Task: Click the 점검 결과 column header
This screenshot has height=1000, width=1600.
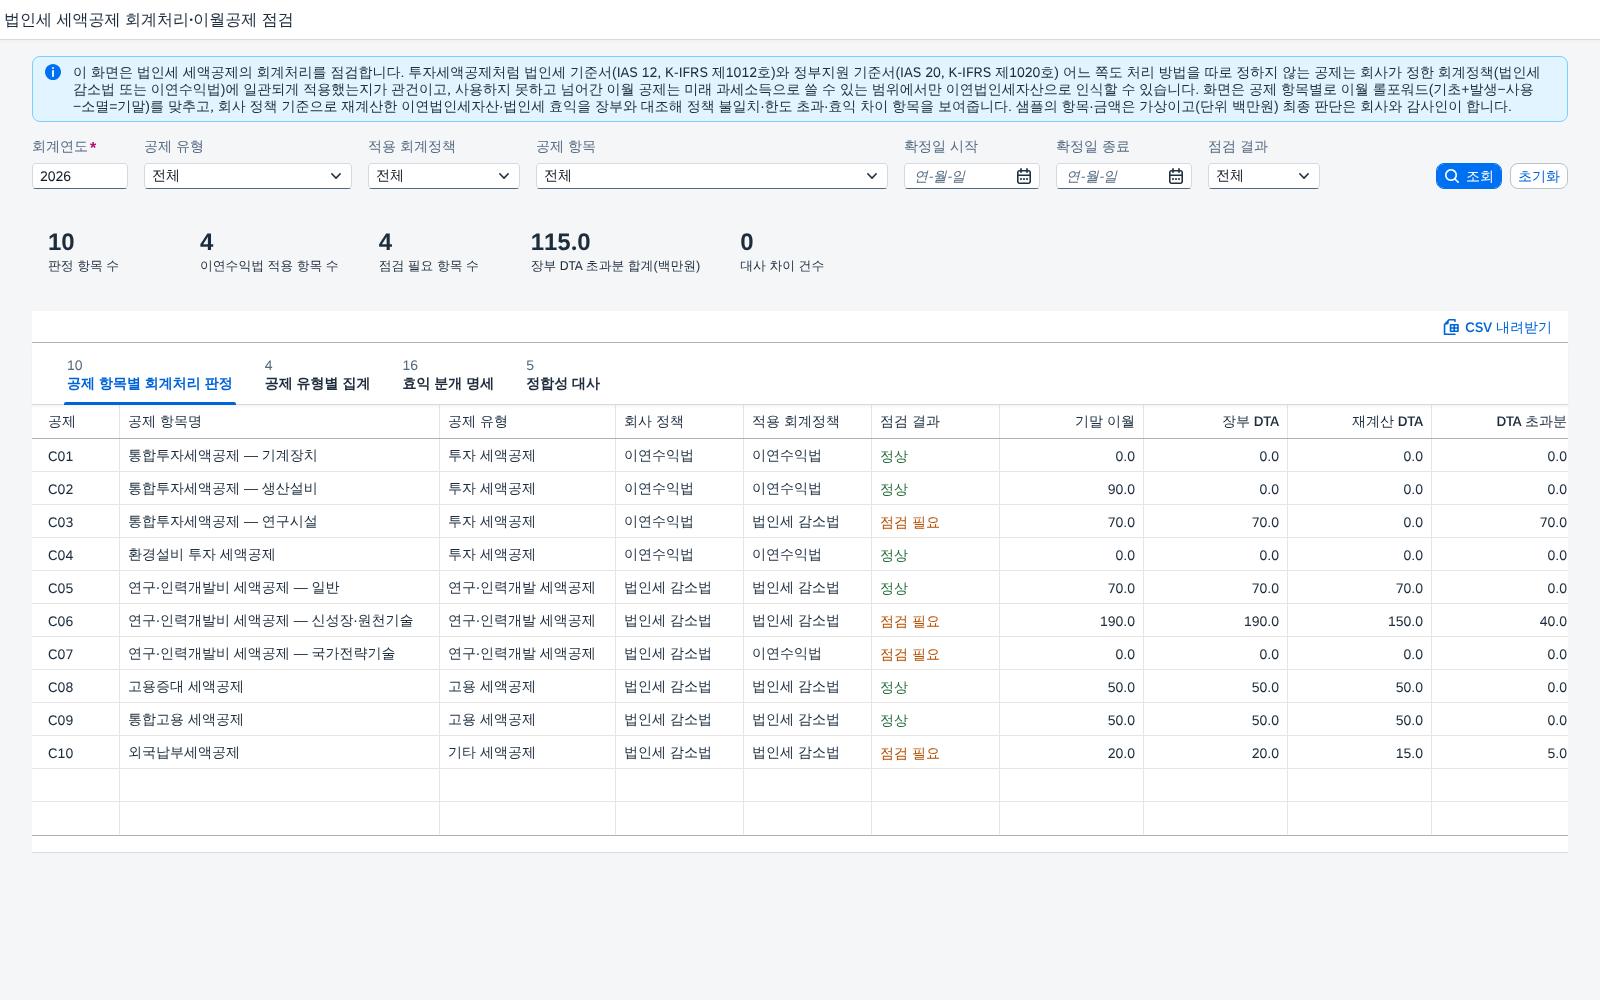Action: [935, 422]
